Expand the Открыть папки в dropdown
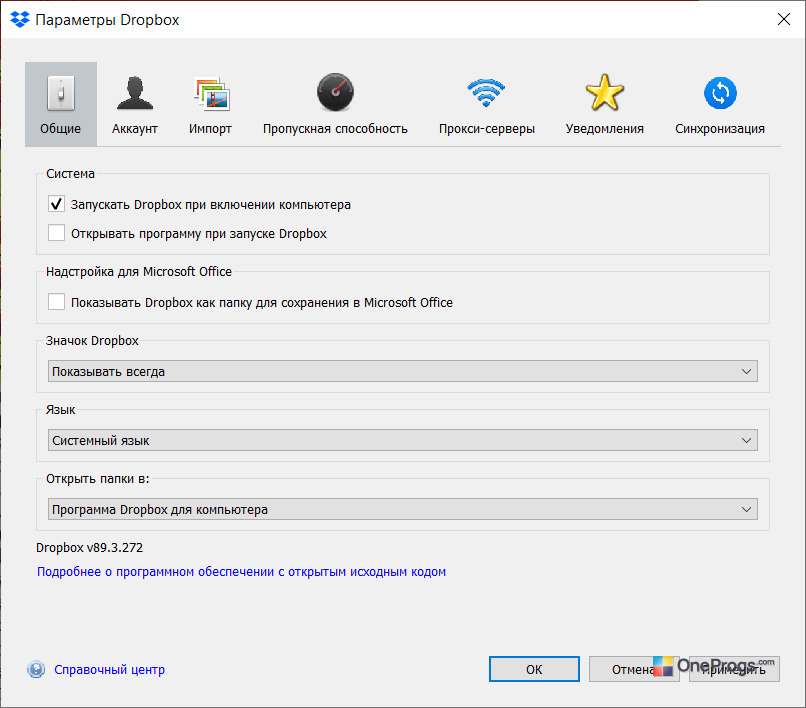The image size is (806, 708). point(402,509)
